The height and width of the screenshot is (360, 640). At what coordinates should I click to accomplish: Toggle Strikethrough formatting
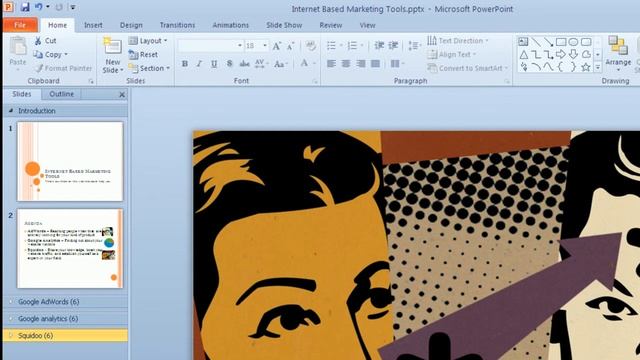244,64
